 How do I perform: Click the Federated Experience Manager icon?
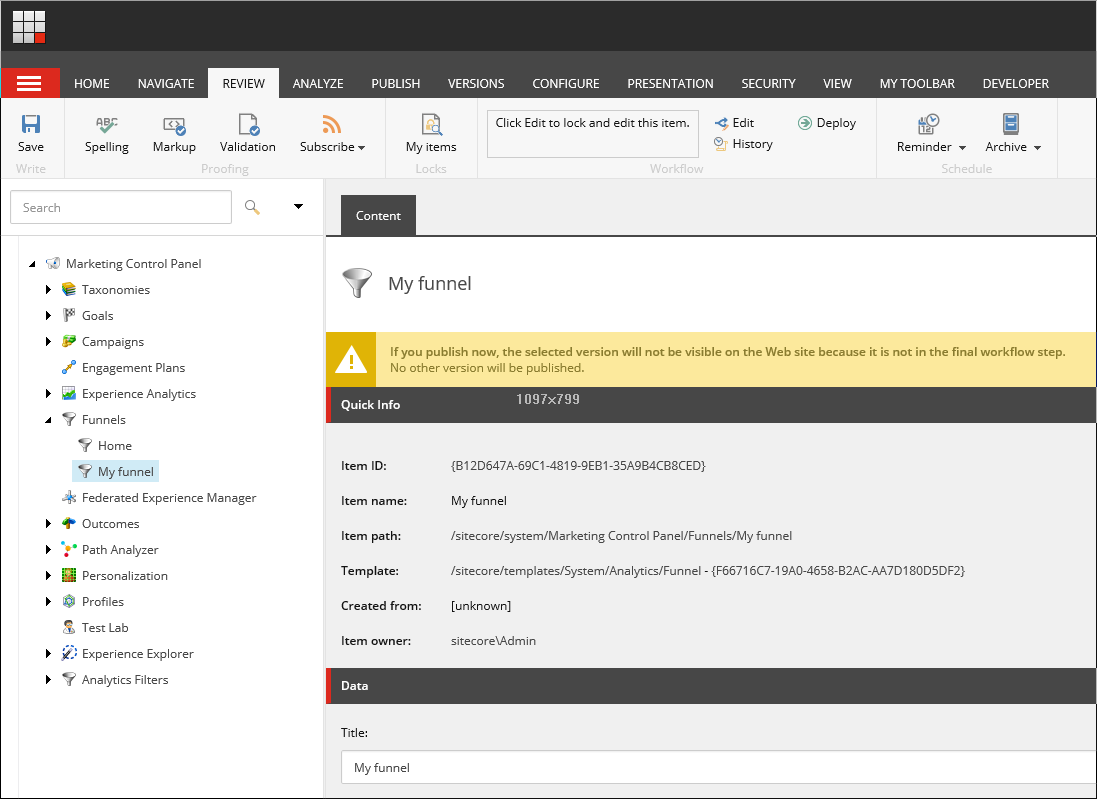click(69, 497)
